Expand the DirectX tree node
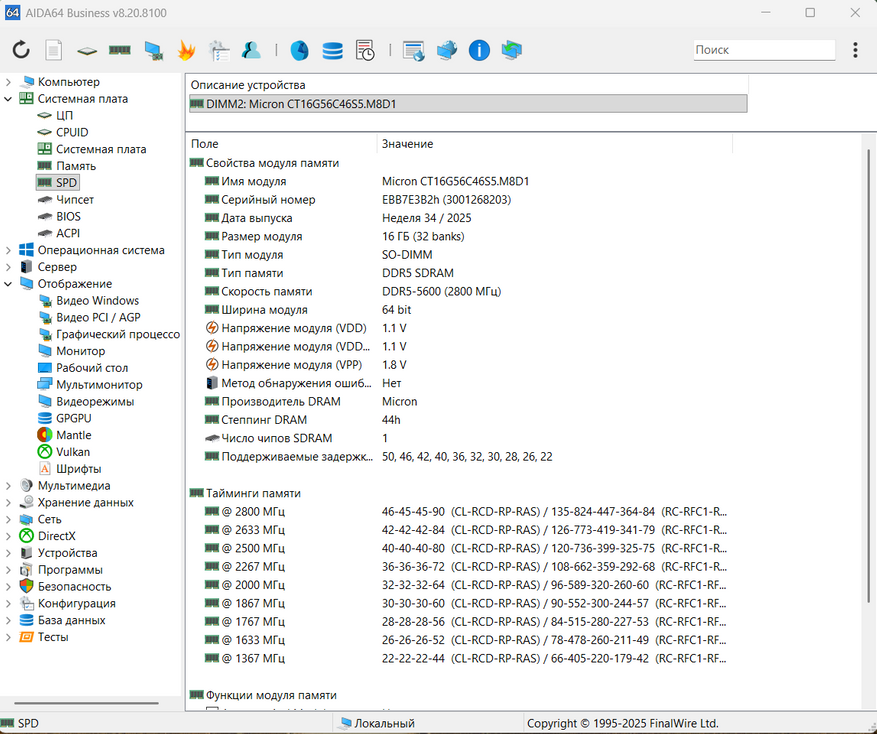This screenshot has width=877, height=734. click(x=8, y=536)
